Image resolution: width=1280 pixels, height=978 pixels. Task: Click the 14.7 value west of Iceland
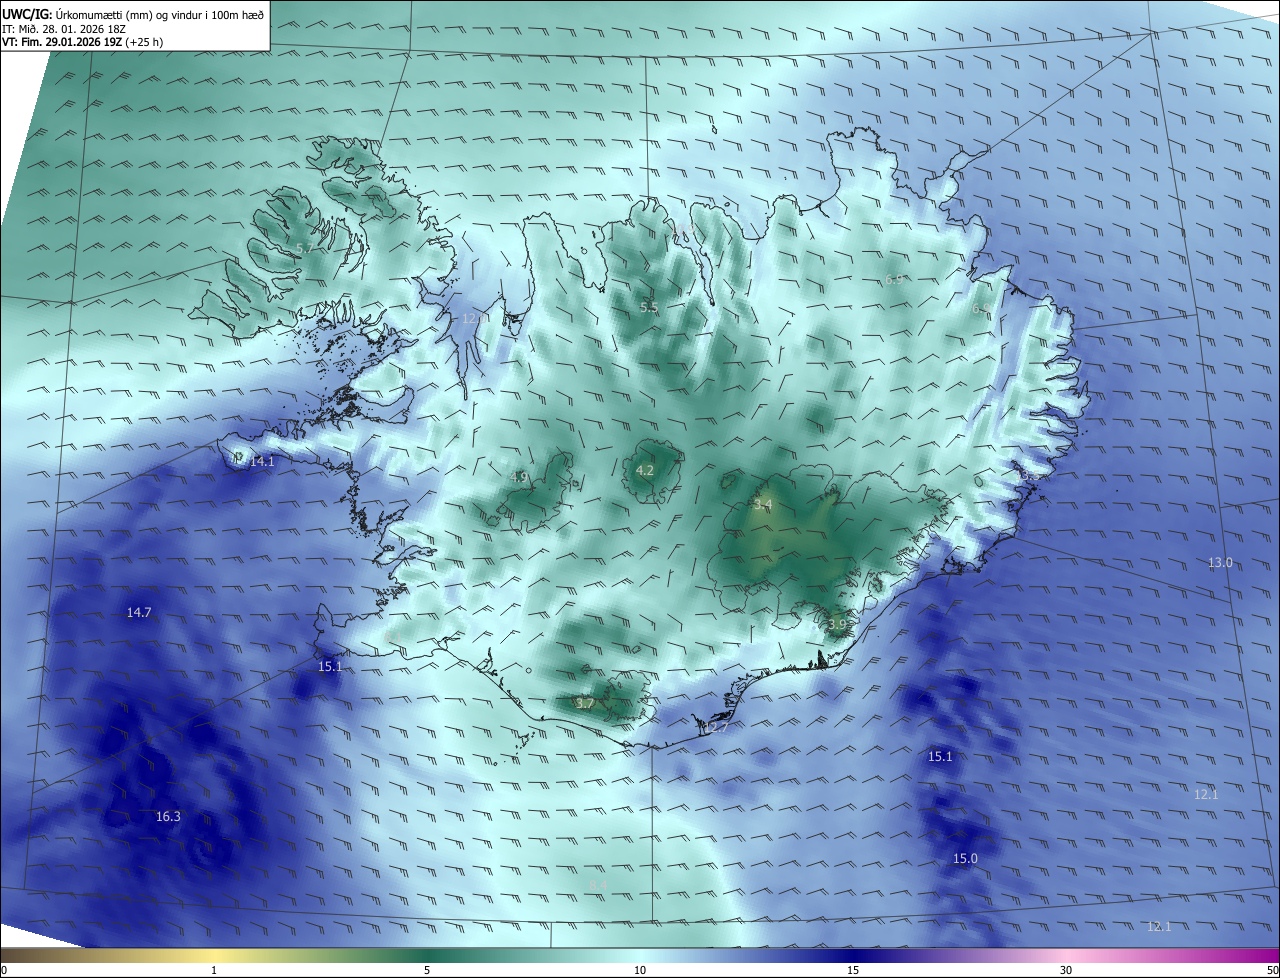tap(139, 612)
